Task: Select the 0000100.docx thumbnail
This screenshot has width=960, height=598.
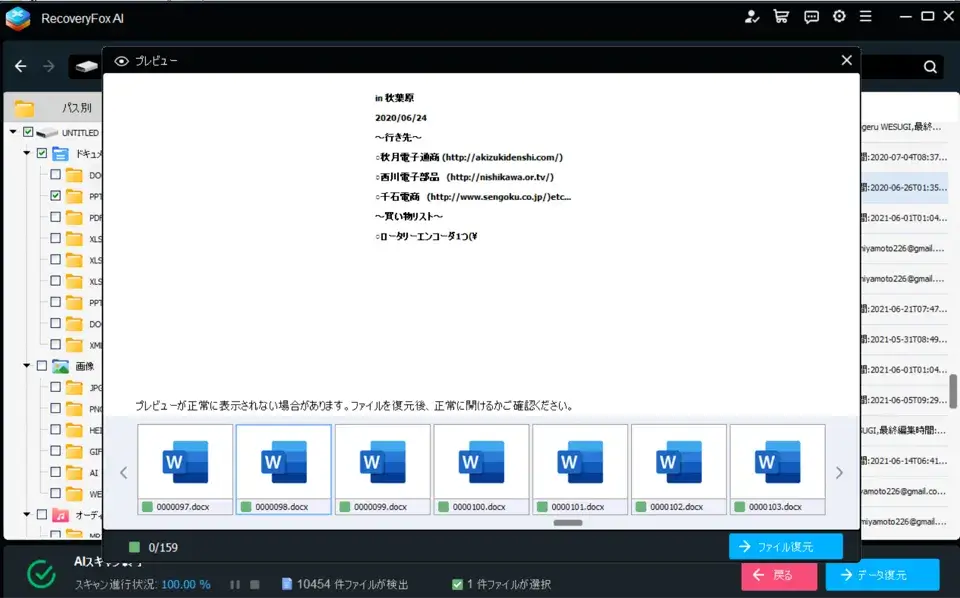Action: click(x=481, y=469)
